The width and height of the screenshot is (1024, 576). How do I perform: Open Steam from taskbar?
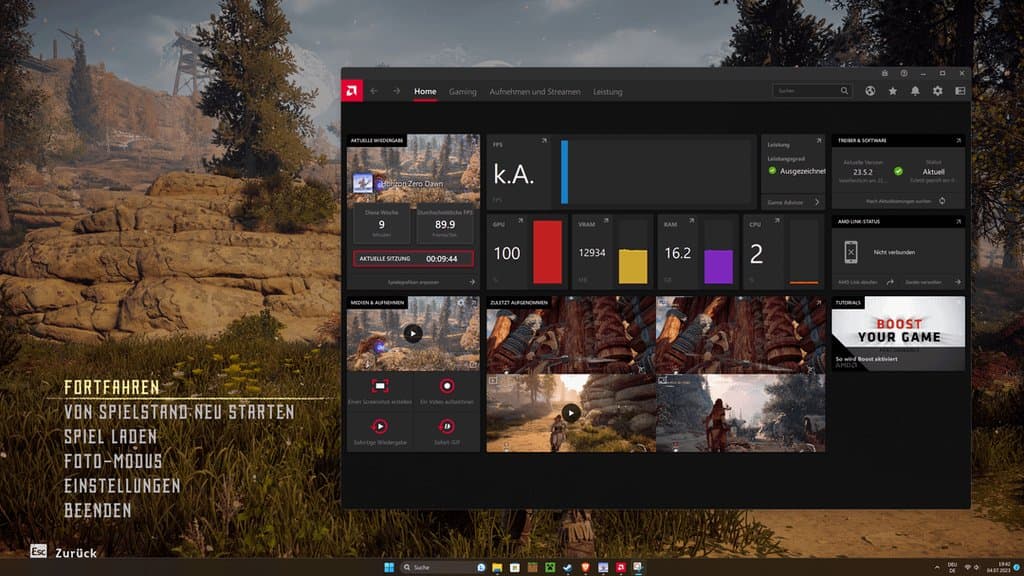(568, 568)
